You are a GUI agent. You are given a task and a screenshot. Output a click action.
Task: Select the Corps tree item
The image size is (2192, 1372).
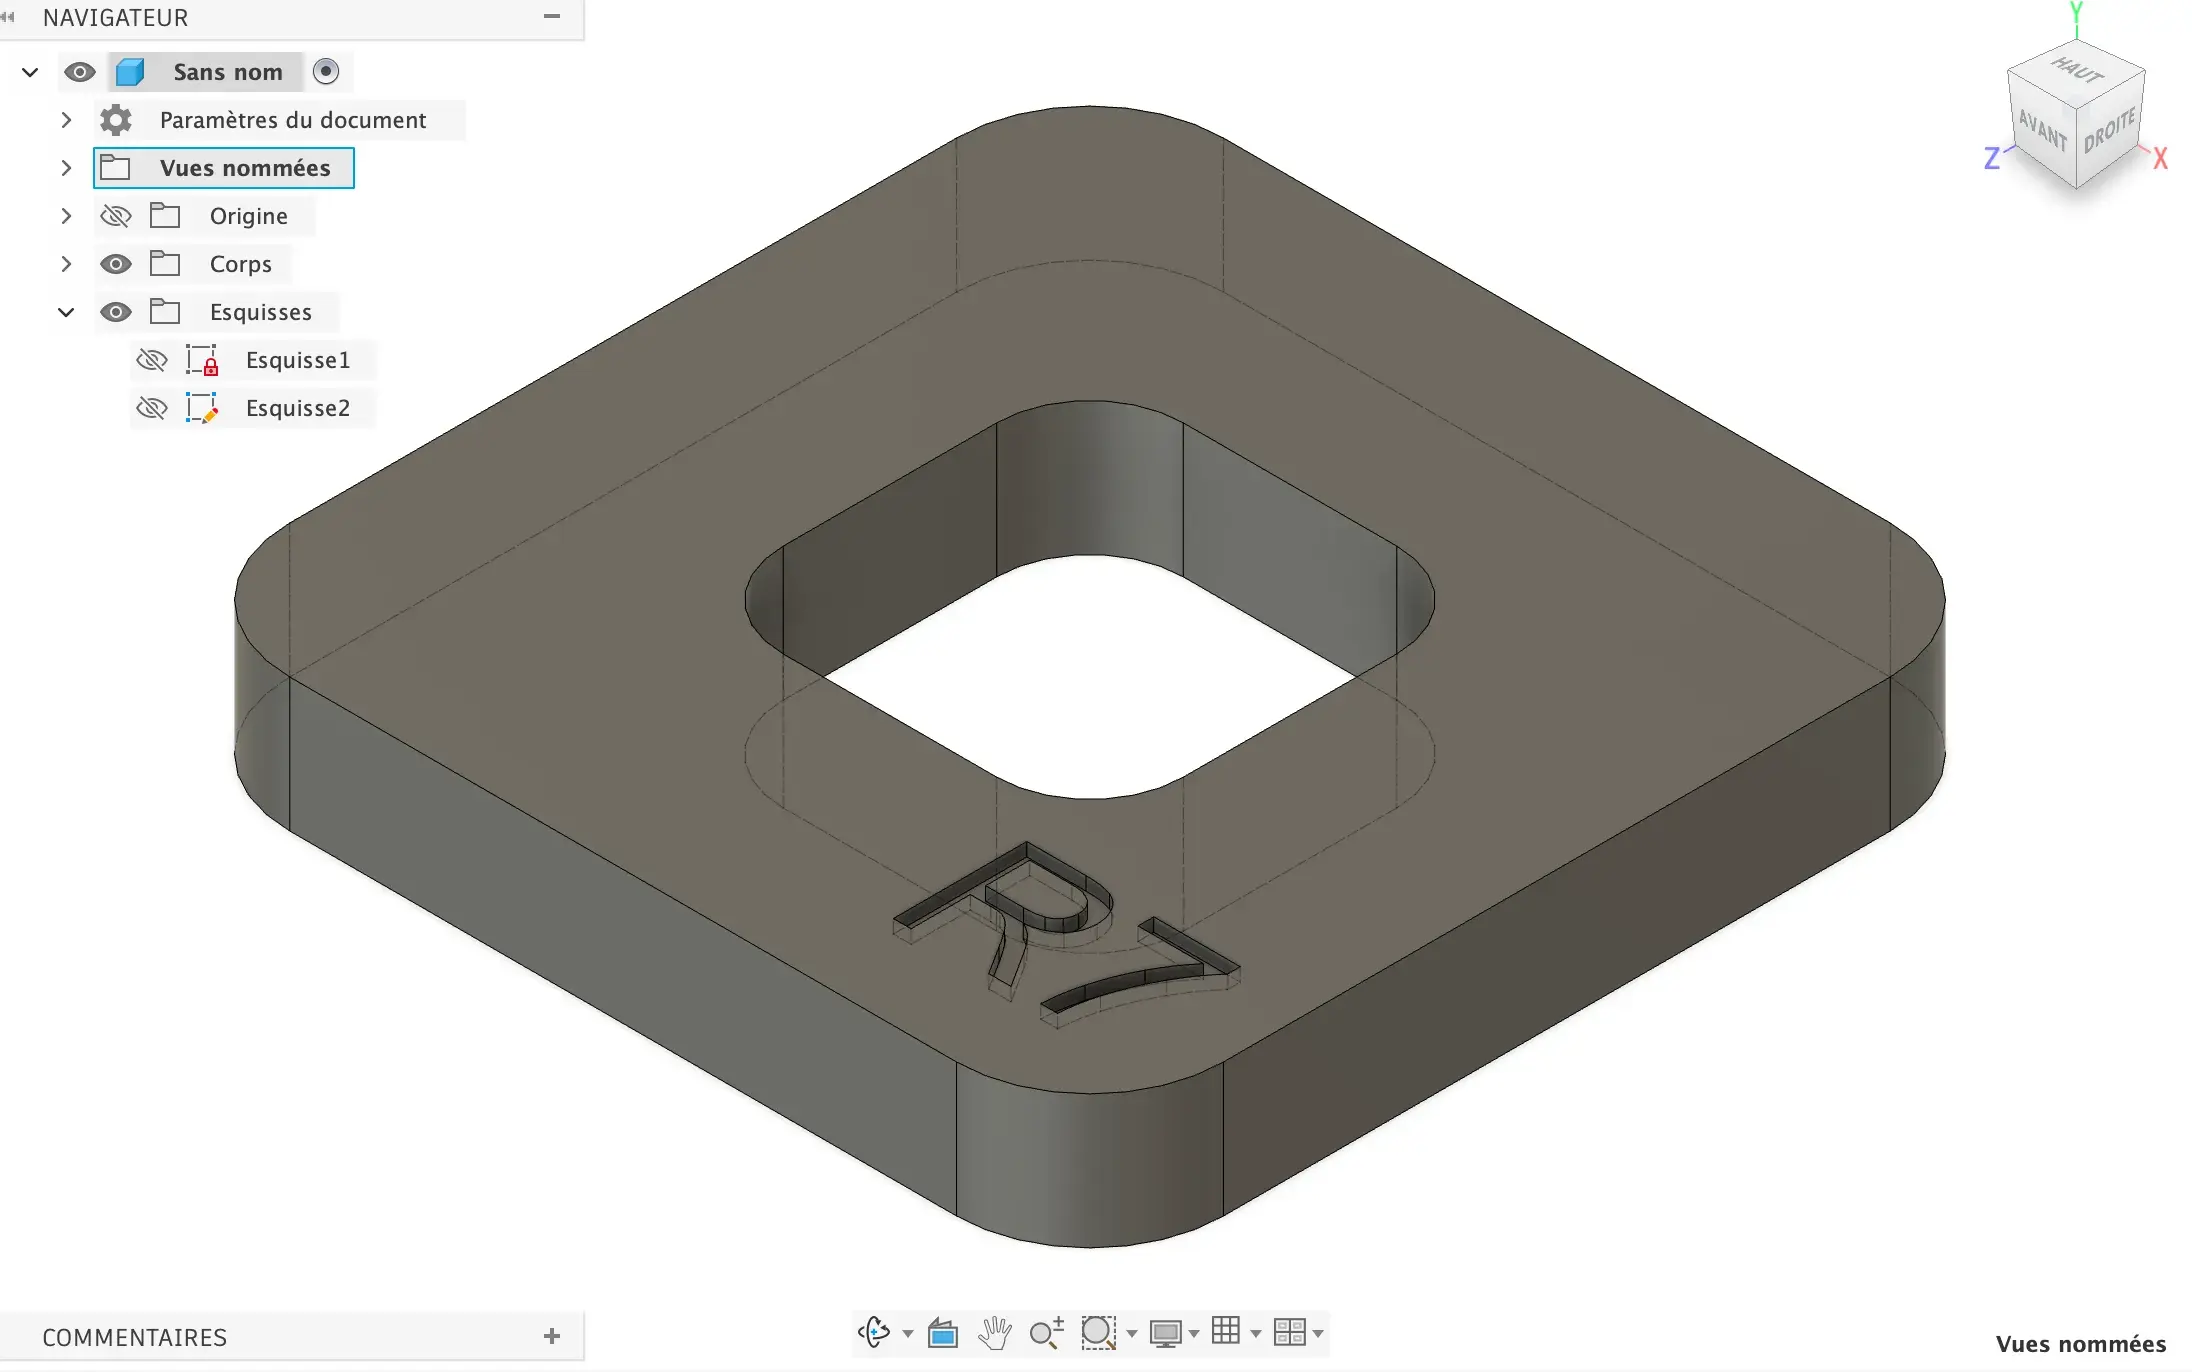point(241,264)
